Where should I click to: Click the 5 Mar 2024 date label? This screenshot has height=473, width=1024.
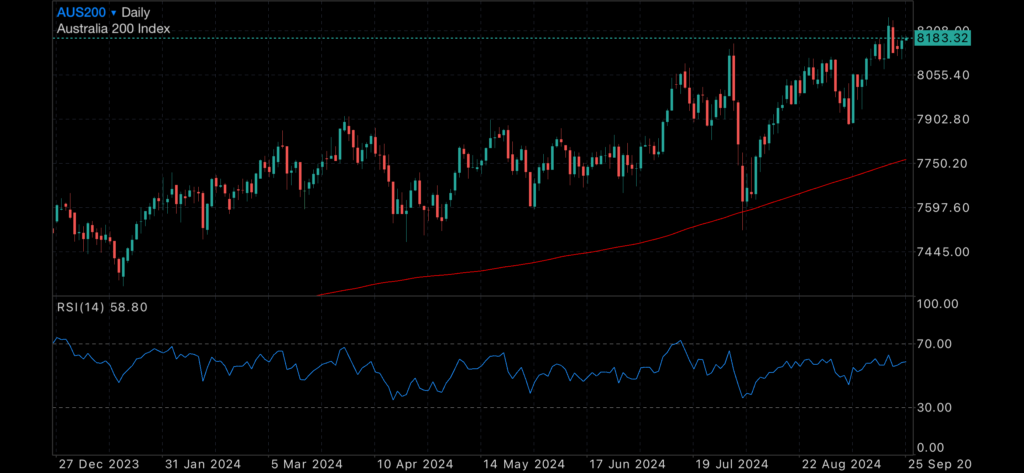[307, 464]
